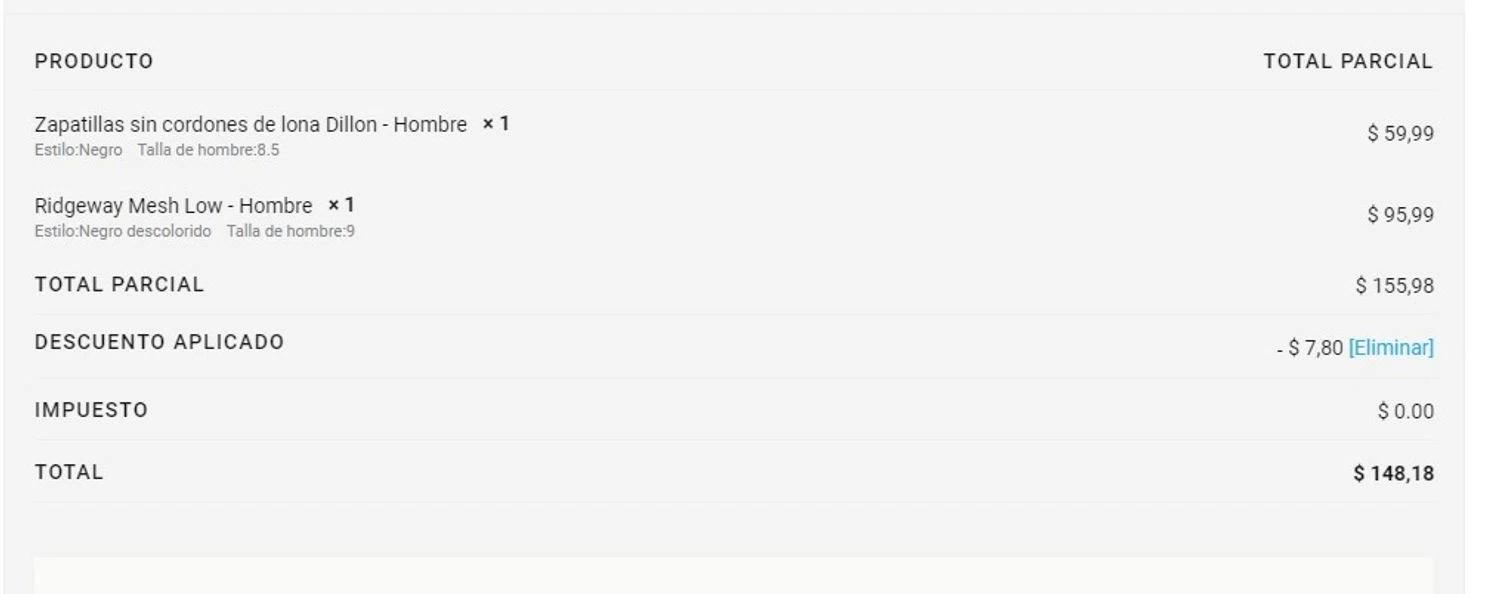Click the Talla de hombre:9 size text
1500x594 pixels.
[290, 232]
